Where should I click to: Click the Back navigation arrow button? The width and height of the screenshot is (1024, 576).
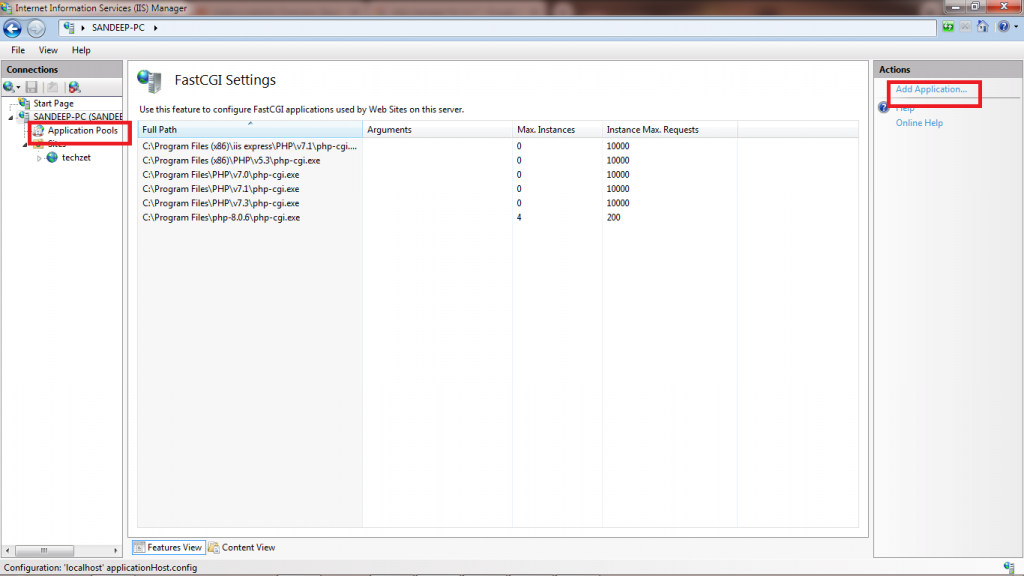pos(12,28)
